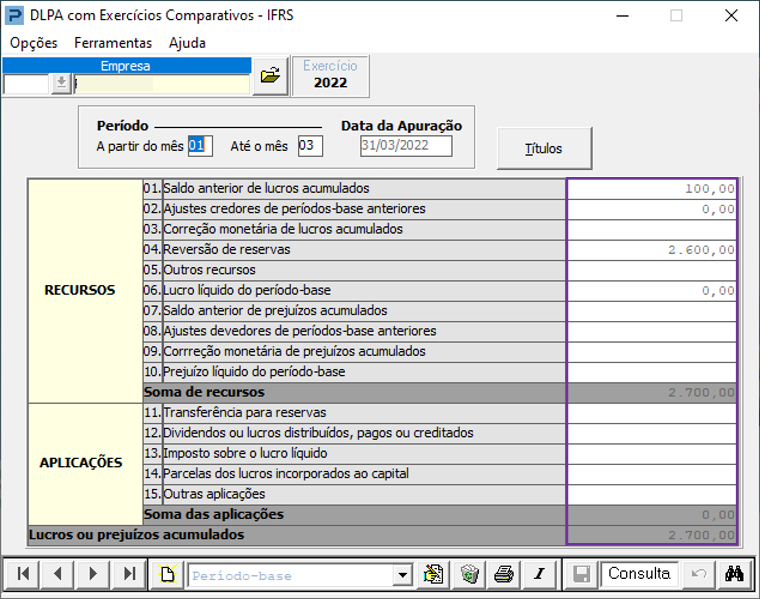
Task: Minimize the DLPA window
Action: (622, 16)
